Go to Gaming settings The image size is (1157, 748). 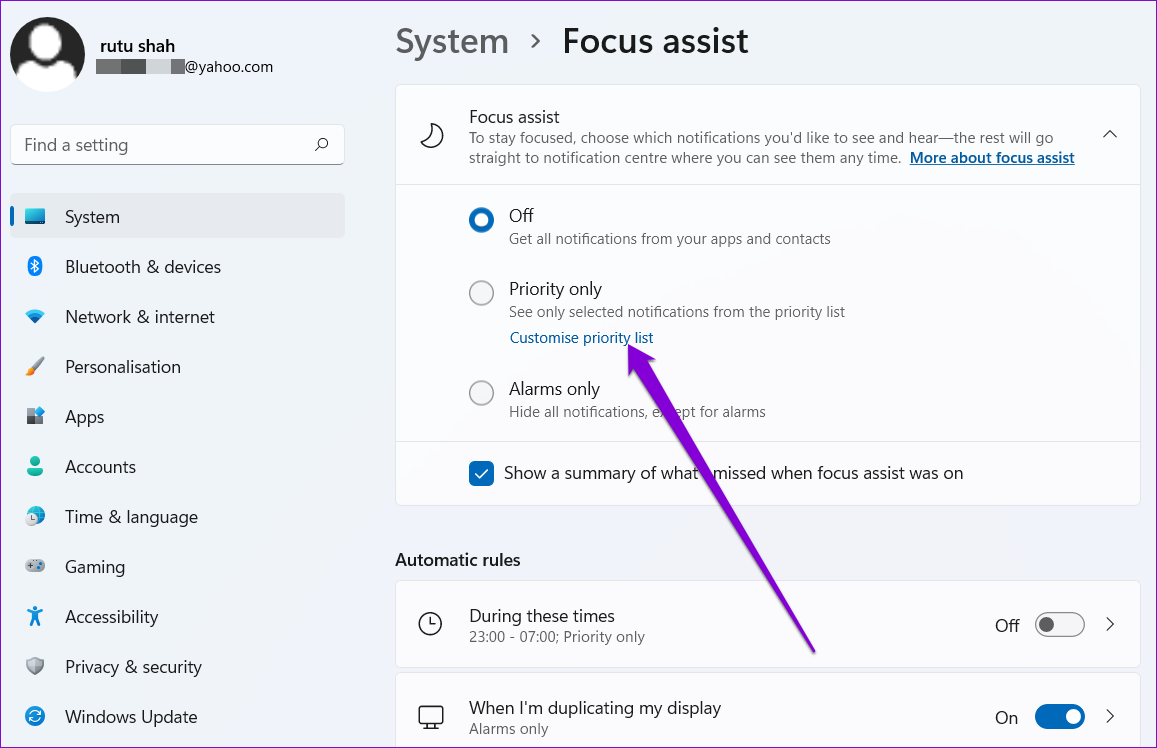[x=177, y=567]
